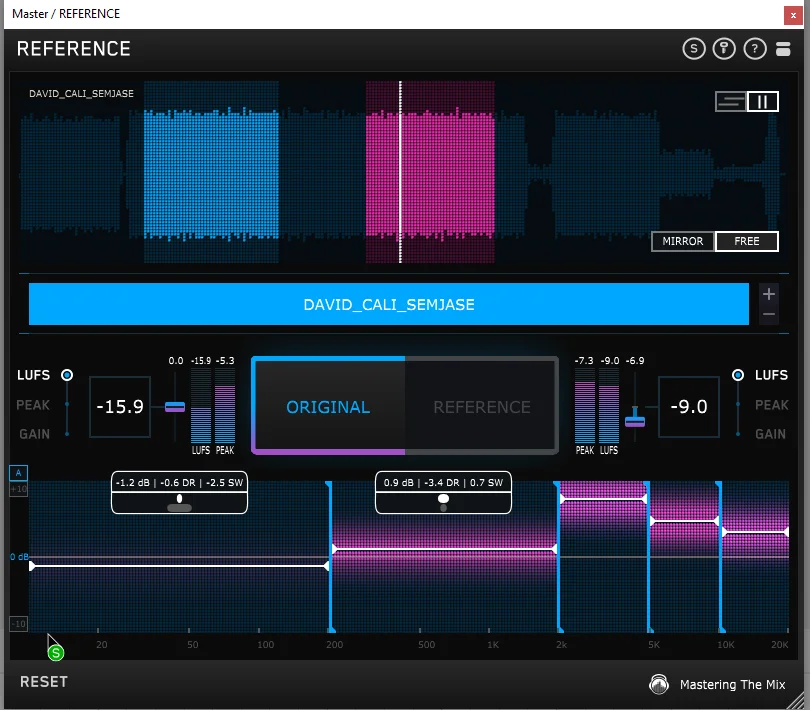810x710 pixels.
Task: Select the DAVID_CALI_SEMJASE track bar
Action: 389,304
